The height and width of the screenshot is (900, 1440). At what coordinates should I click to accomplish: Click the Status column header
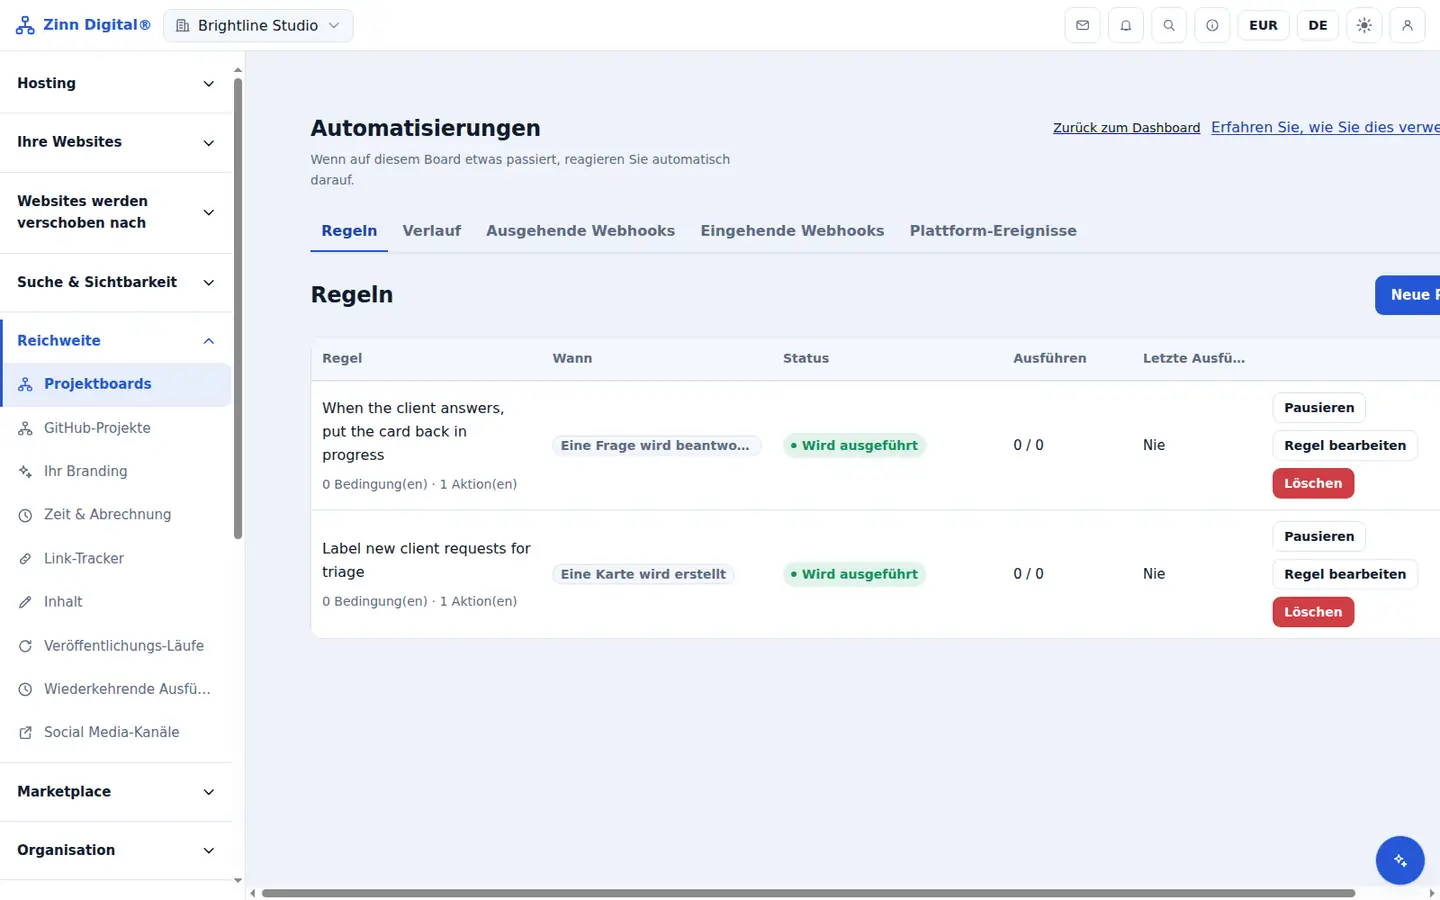click(806, 359)
